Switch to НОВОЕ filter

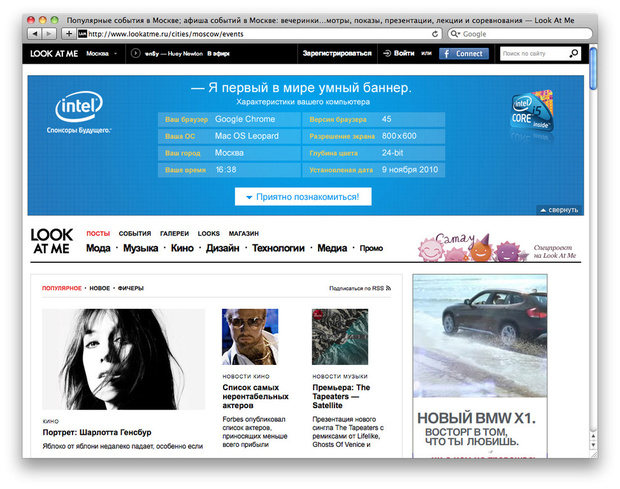tap(100, 288)
